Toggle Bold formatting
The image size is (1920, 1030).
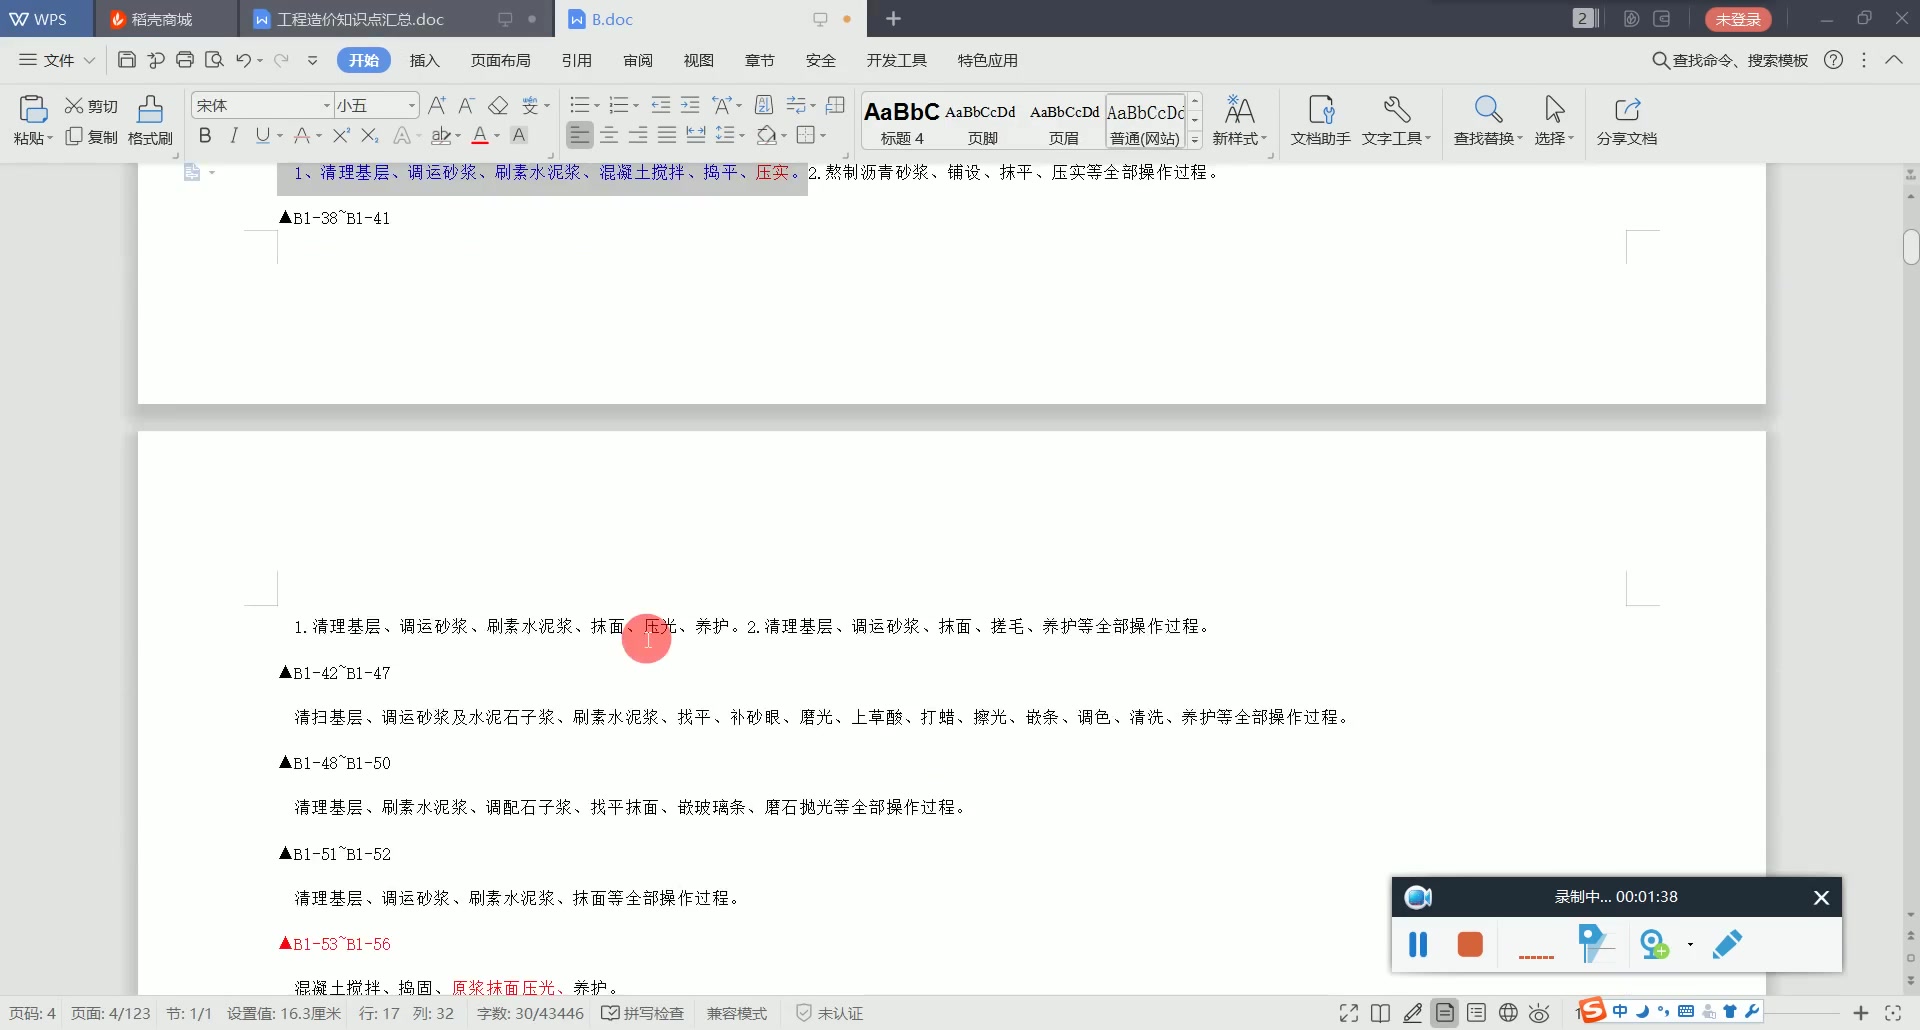[205, 135]
